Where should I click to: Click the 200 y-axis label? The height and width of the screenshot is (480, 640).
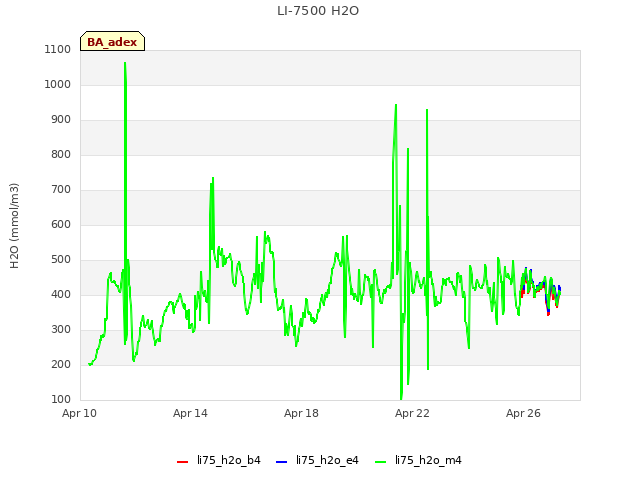pyautogui.click(x=61, y=364)
